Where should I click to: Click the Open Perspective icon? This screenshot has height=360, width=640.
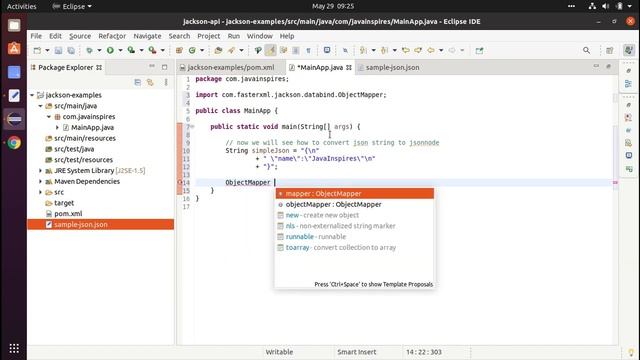[x=610, y=51]
